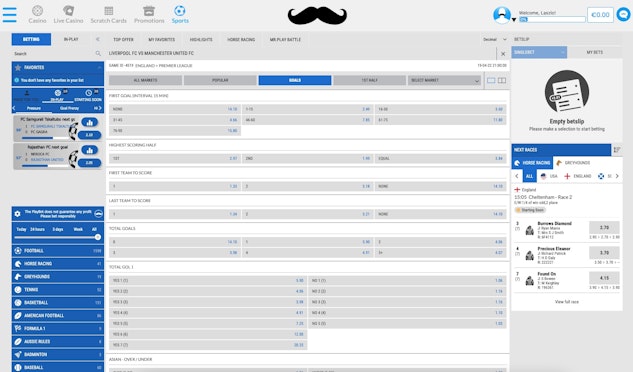Move the country filters right
633x372 pixels.
point(617,176)
